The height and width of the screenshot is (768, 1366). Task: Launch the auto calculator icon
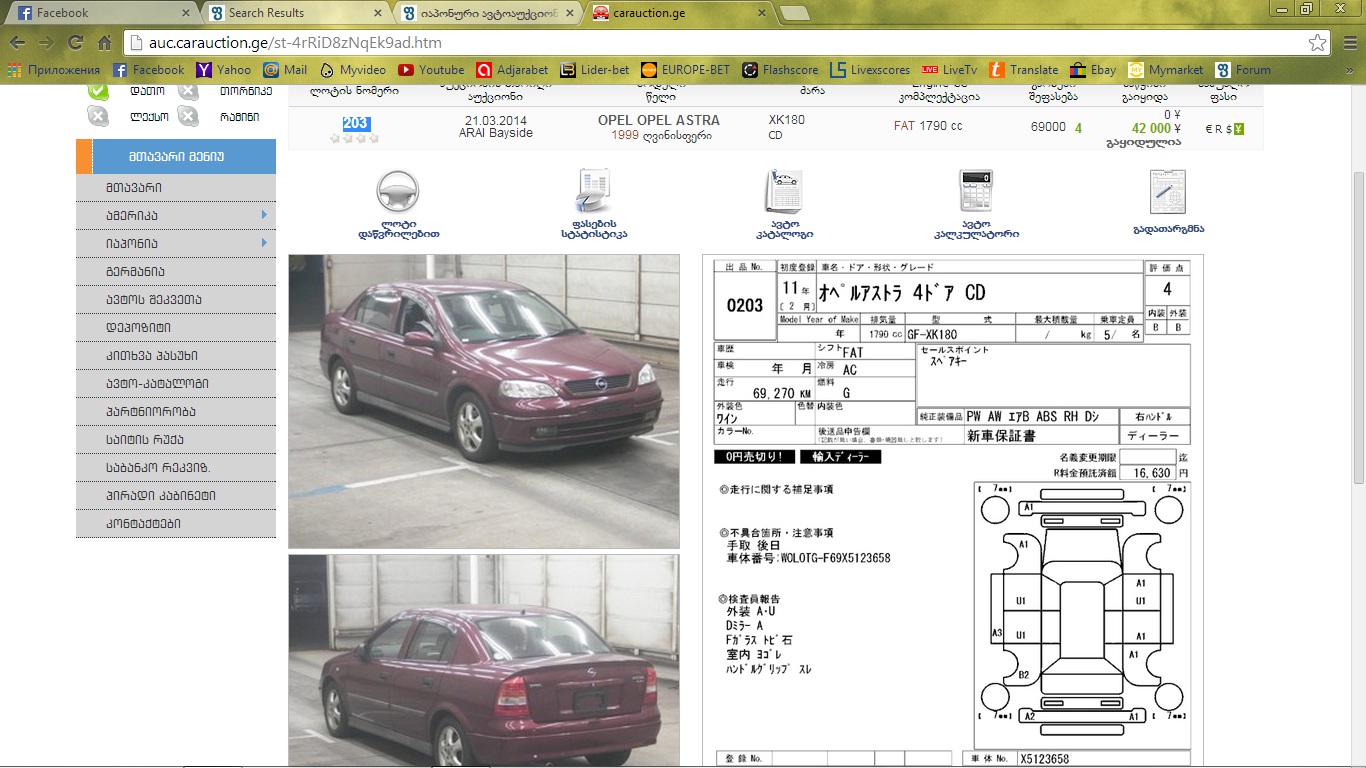975,192
